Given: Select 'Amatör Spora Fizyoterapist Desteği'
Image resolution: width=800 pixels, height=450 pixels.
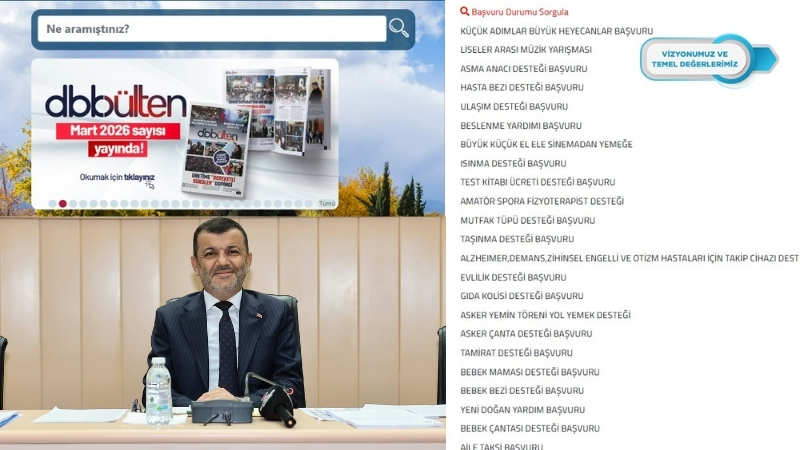Looking at the screenshot, I should coord(542,202).
